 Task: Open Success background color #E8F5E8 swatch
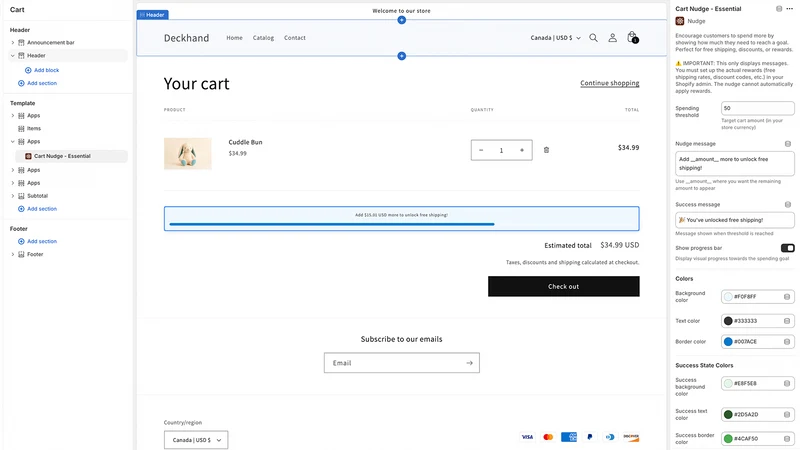728,383
